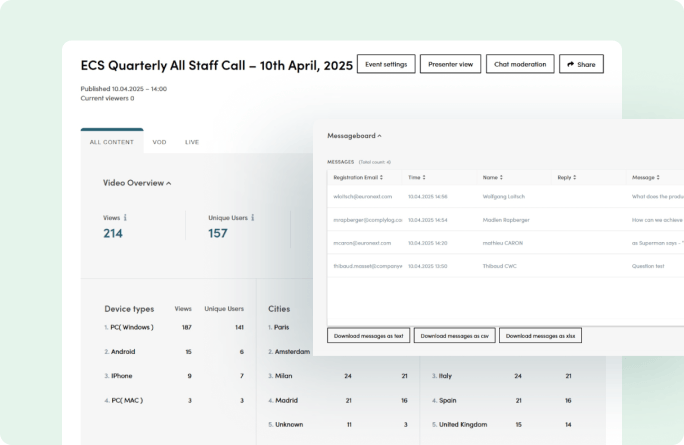This screenshot has width=684, height=445.
Task: Open Presenter view
Action: click(x=450, y=64)
